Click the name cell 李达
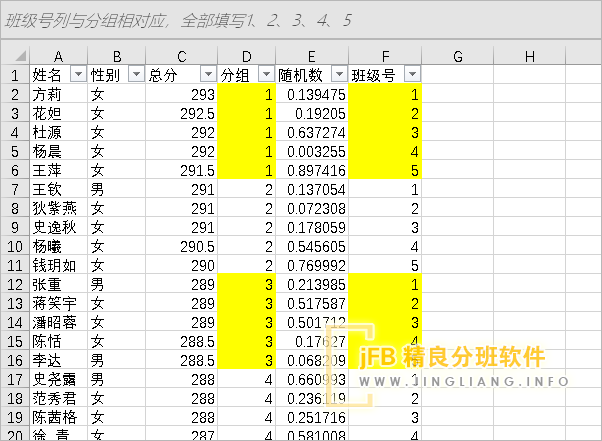602x441 pixels. 59,360
